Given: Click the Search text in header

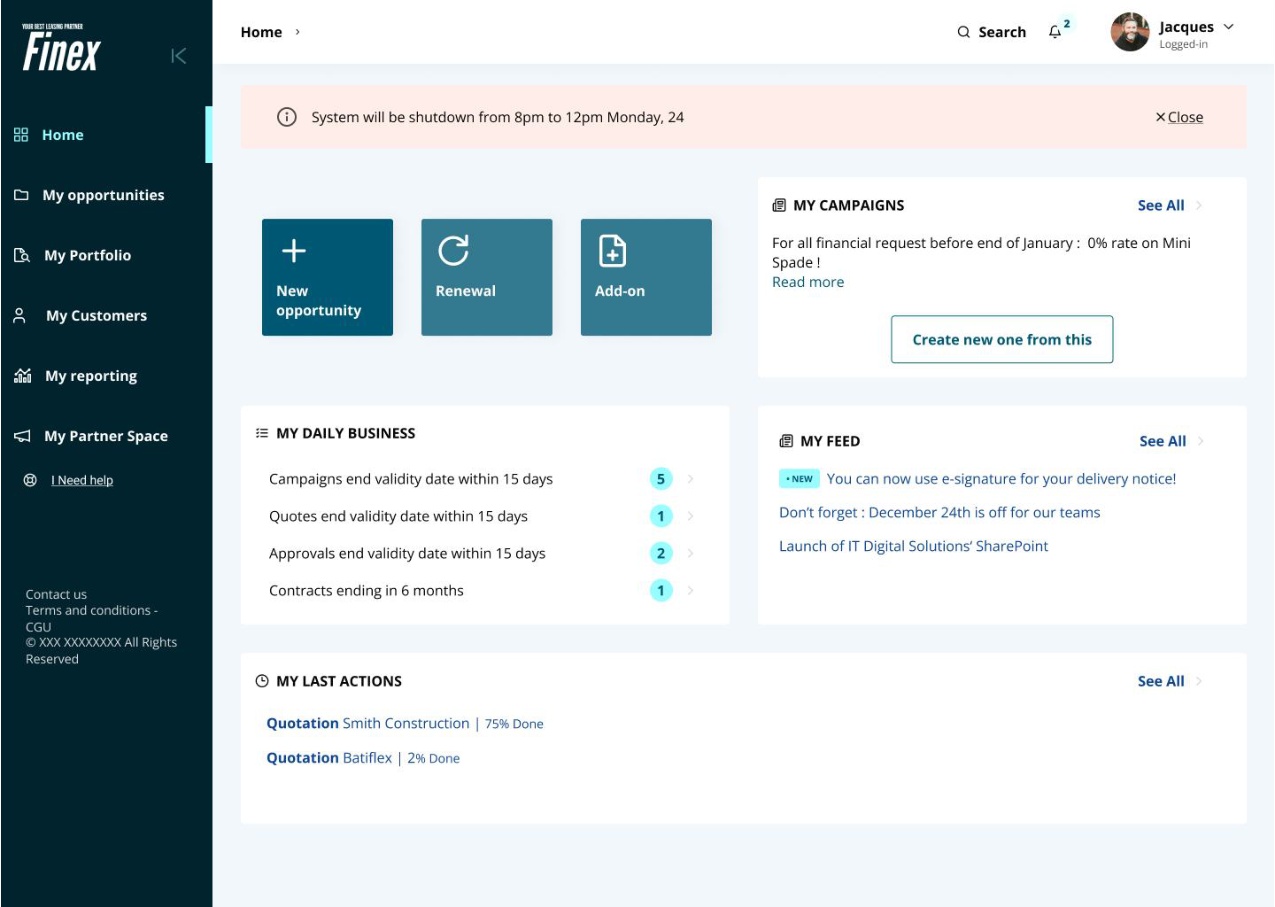Looking at the screenshot, I should click(1002, 32).
